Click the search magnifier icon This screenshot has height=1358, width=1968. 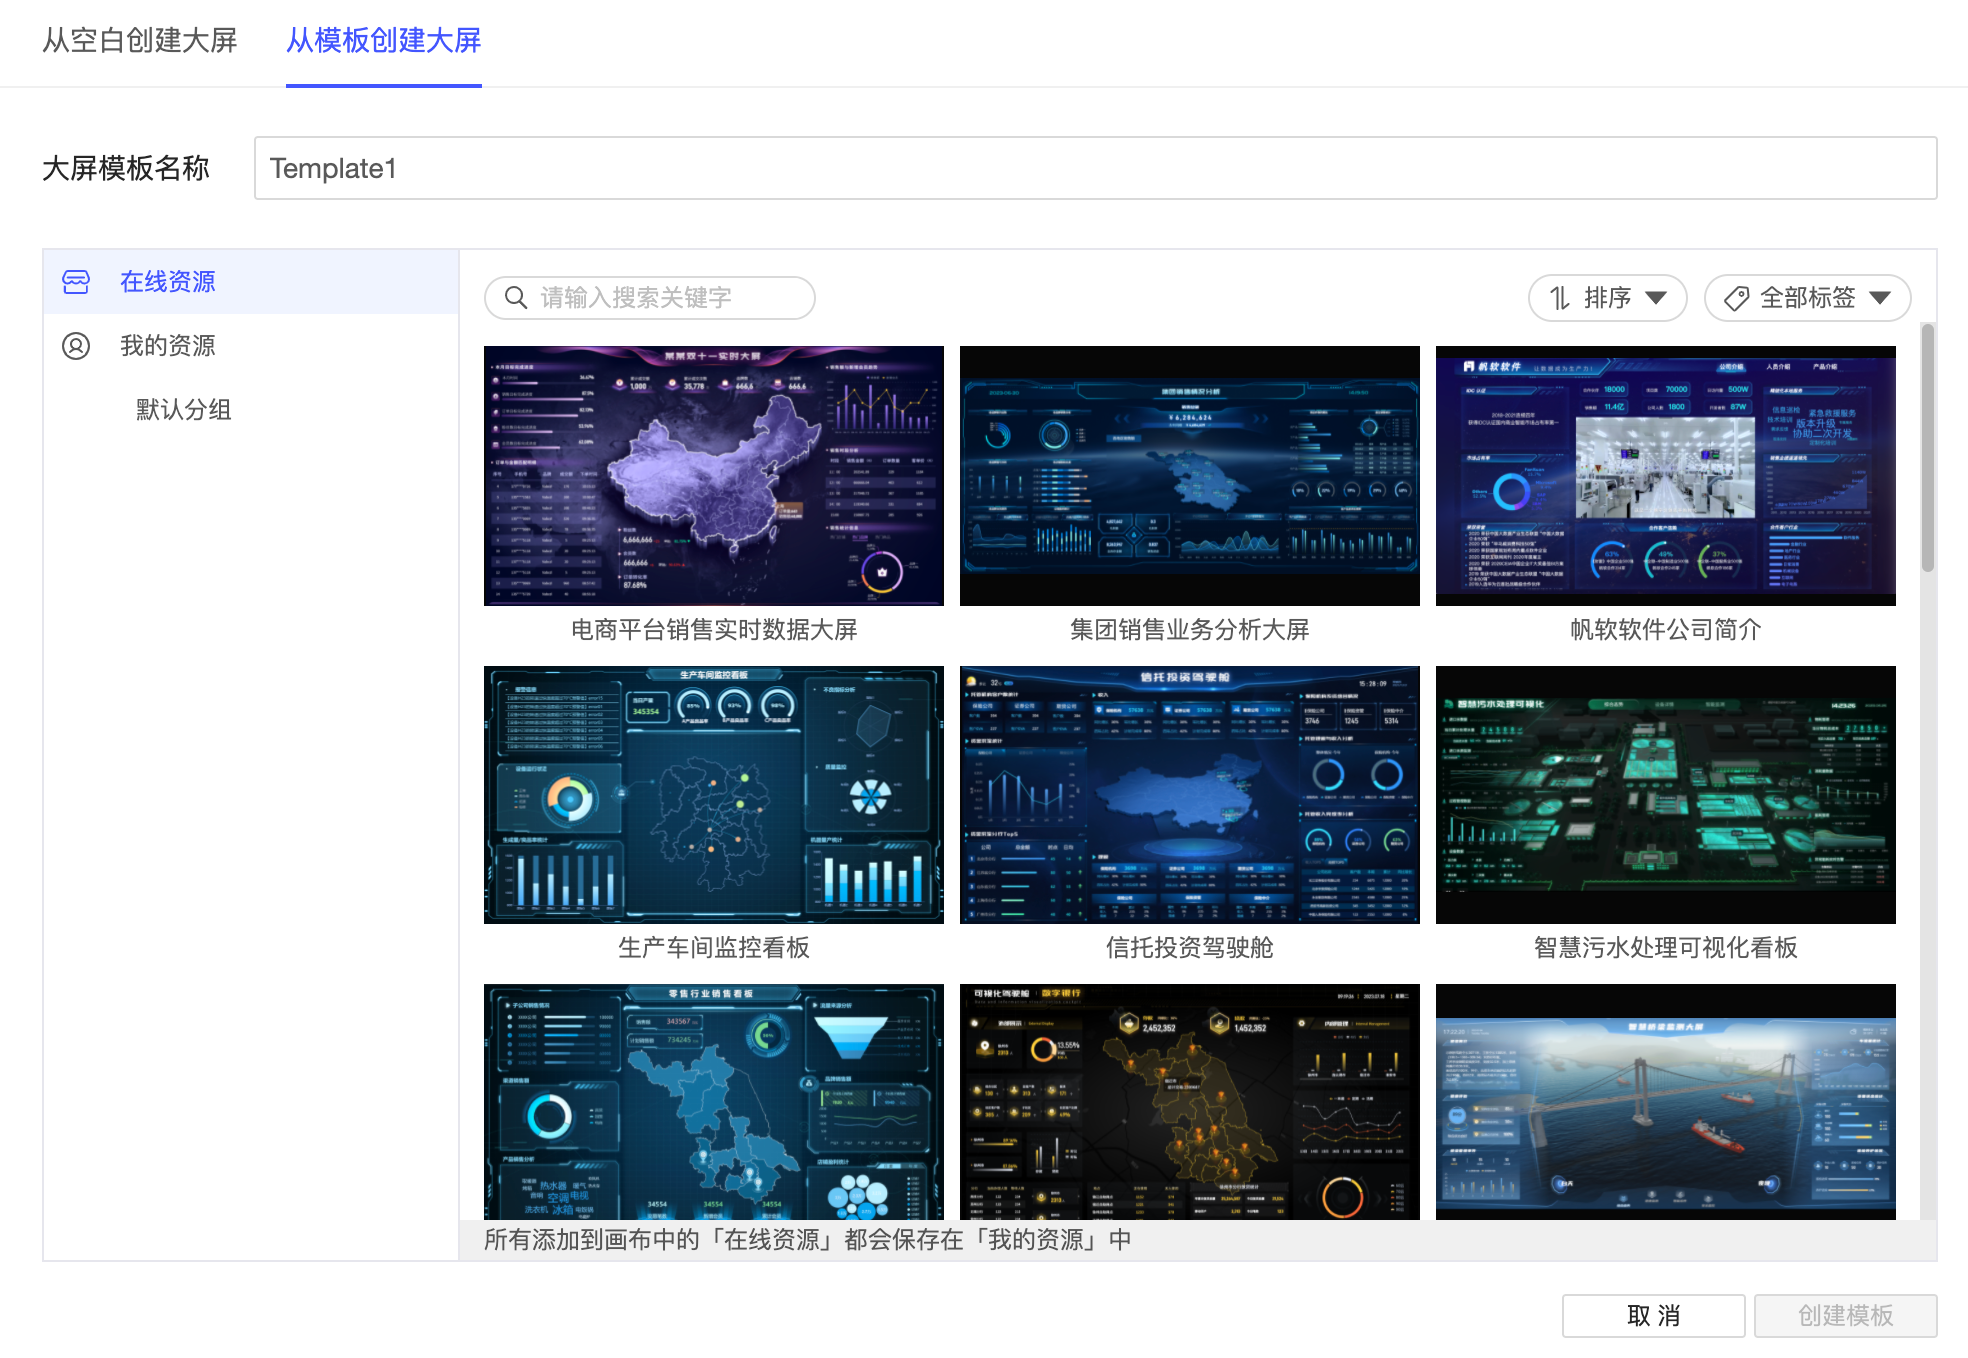click(516, 298)
